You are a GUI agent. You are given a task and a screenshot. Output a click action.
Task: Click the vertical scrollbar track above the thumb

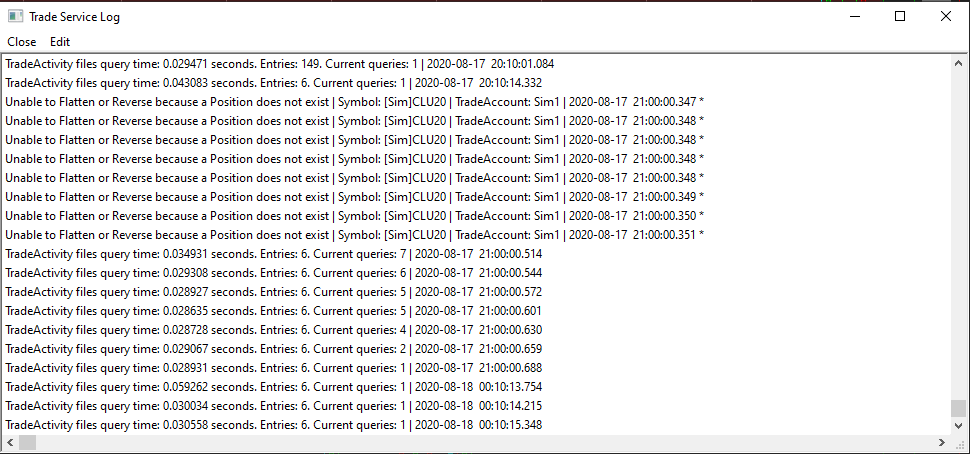959,230
